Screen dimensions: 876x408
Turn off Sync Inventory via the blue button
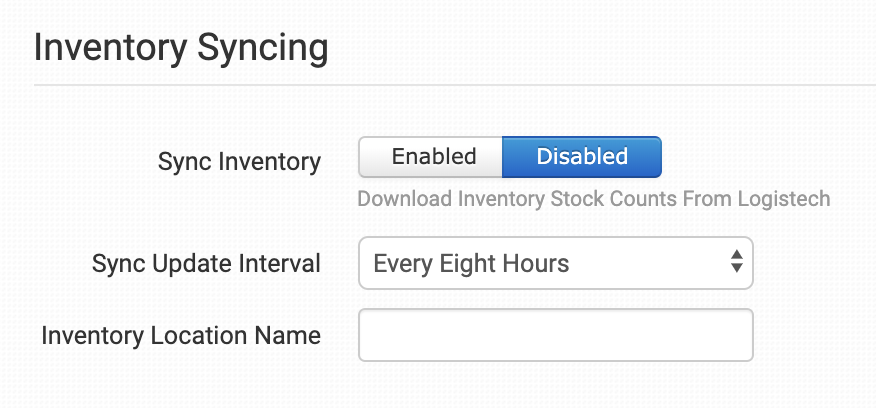pyautogui.click(x=582, y=157)
